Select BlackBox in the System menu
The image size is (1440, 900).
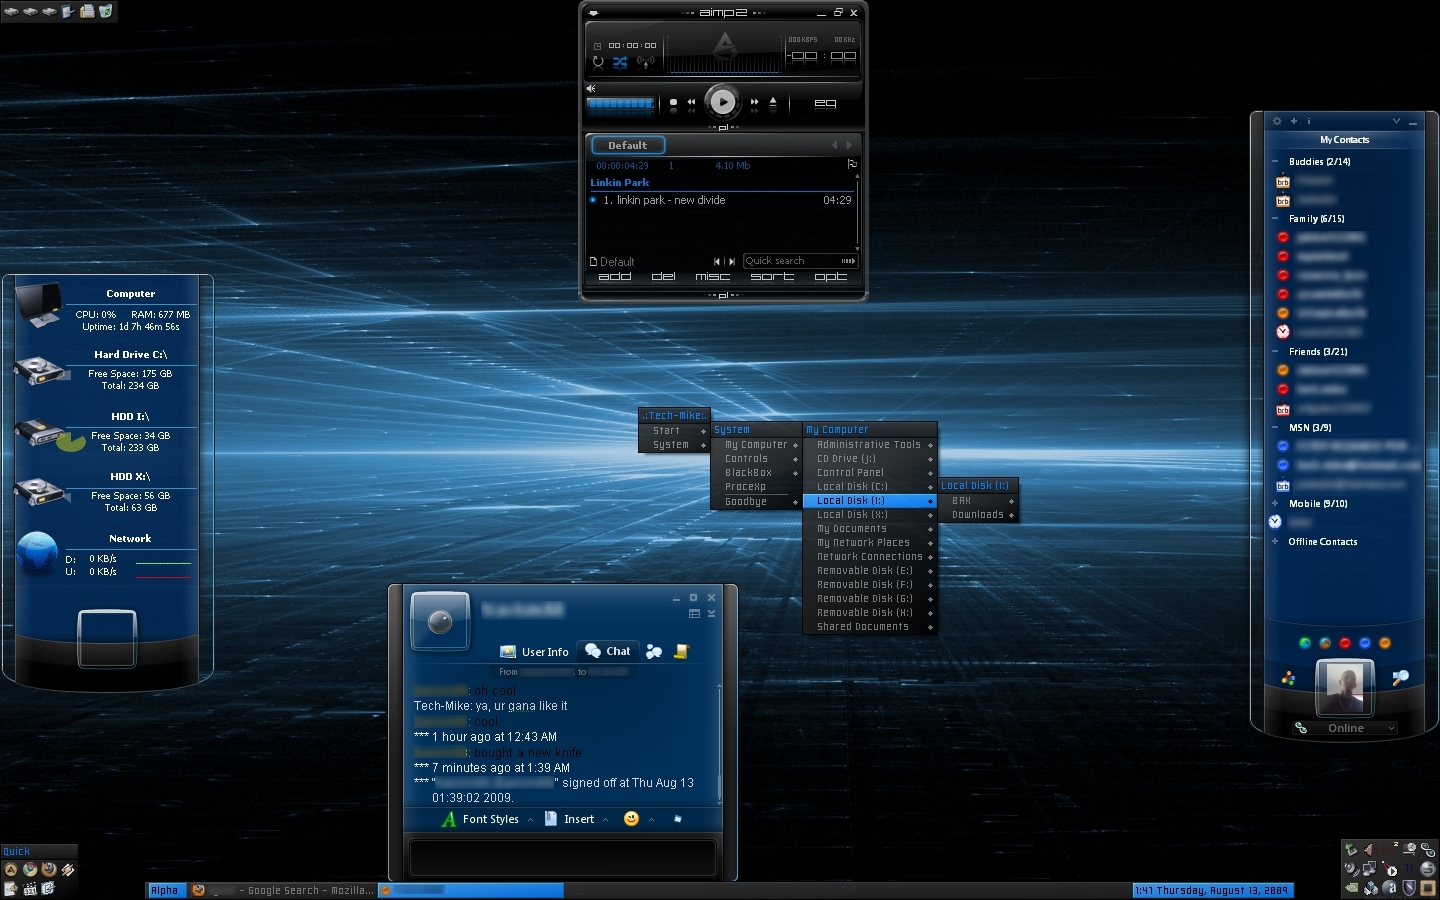tap(757, 473)
